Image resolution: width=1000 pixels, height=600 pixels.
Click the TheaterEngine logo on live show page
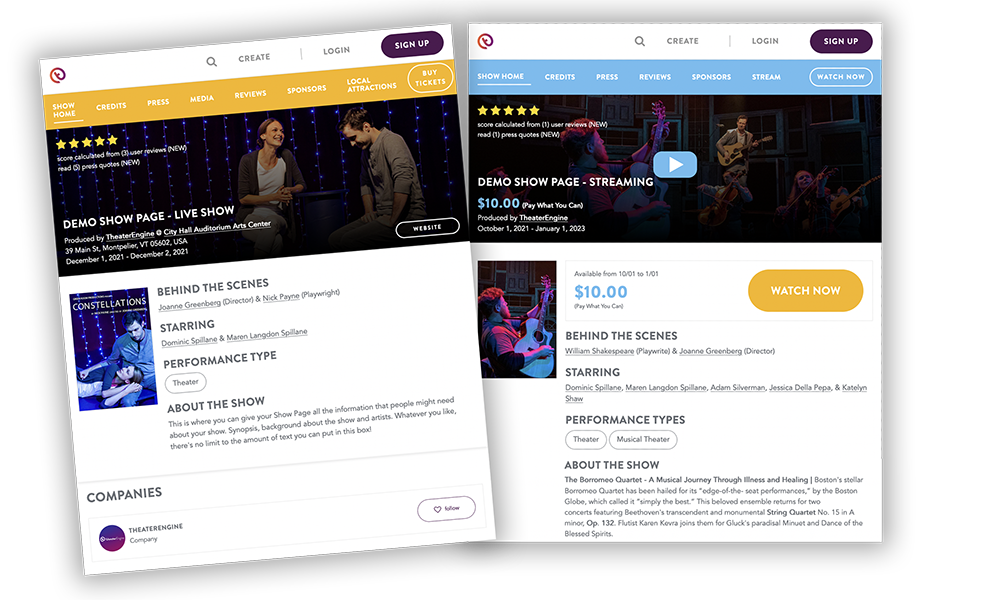pos(58,75)
